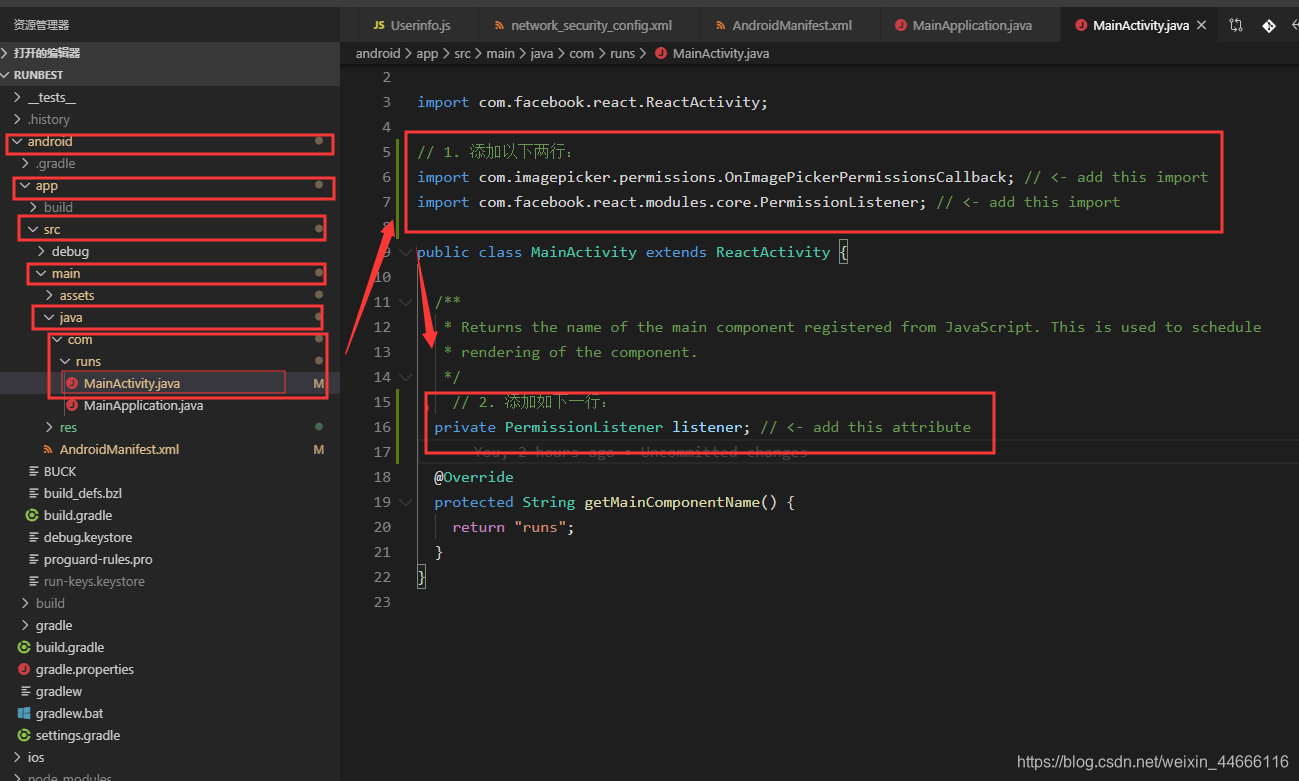
Task: Expand the res folder
Action: [170, 427]
